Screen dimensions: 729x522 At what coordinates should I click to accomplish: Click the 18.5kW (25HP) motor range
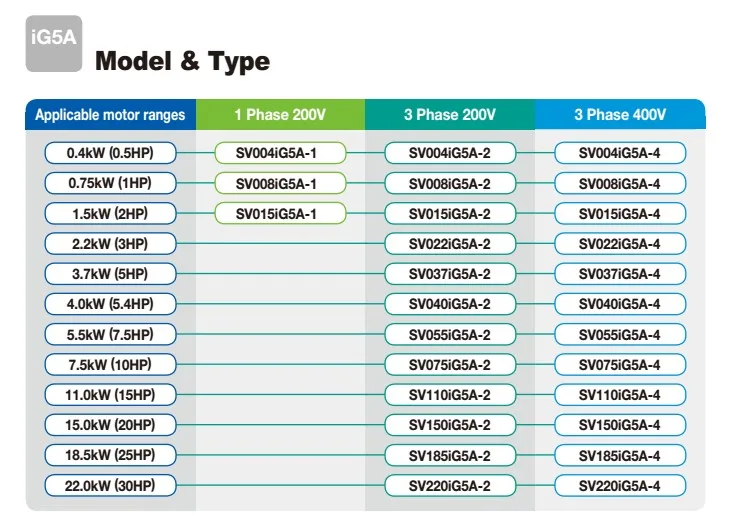pyautogui.click(x=110, y=455)
